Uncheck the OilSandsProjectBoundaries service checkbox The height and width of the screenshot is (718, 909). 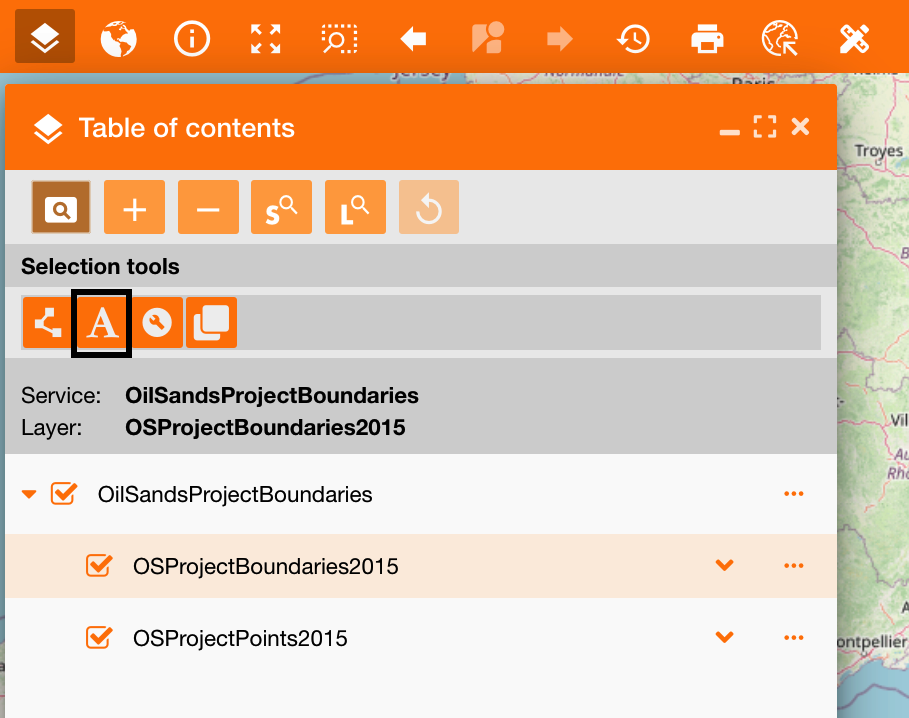click(63, 494)
